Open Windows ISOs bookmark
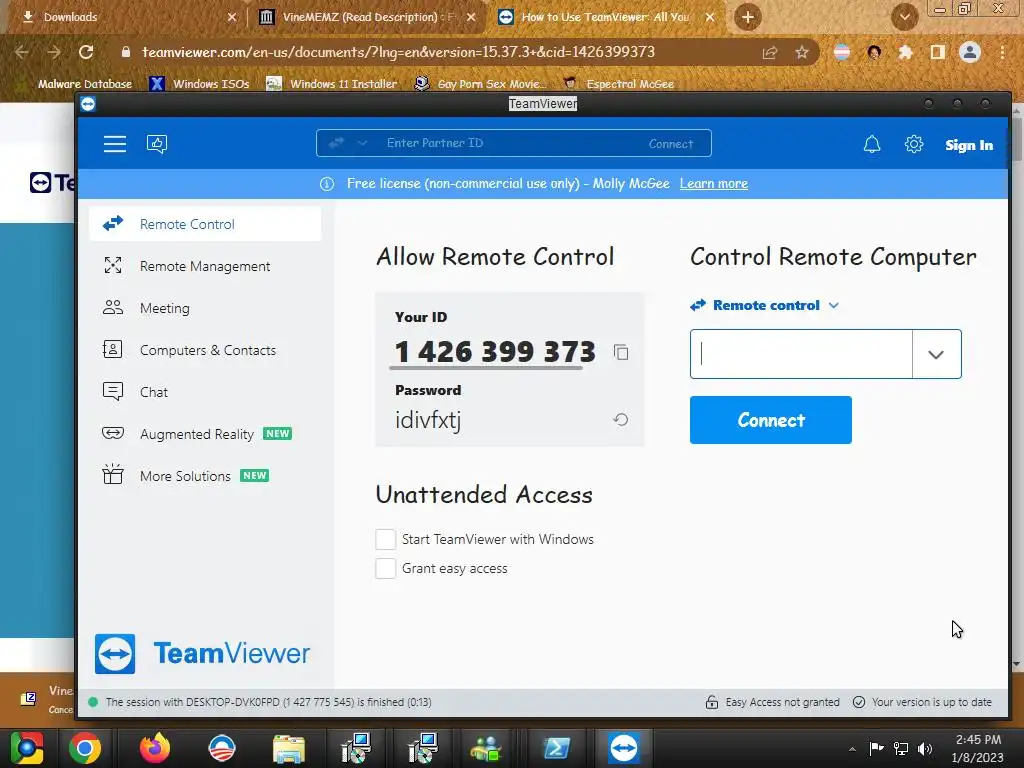1024x768 pixels. (200, 84)
